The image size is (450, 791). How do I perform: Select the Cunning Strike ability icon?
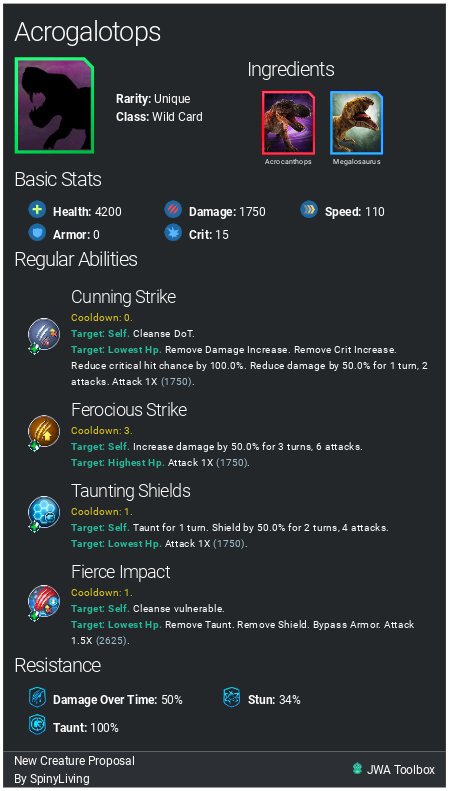tap(43, 334)
